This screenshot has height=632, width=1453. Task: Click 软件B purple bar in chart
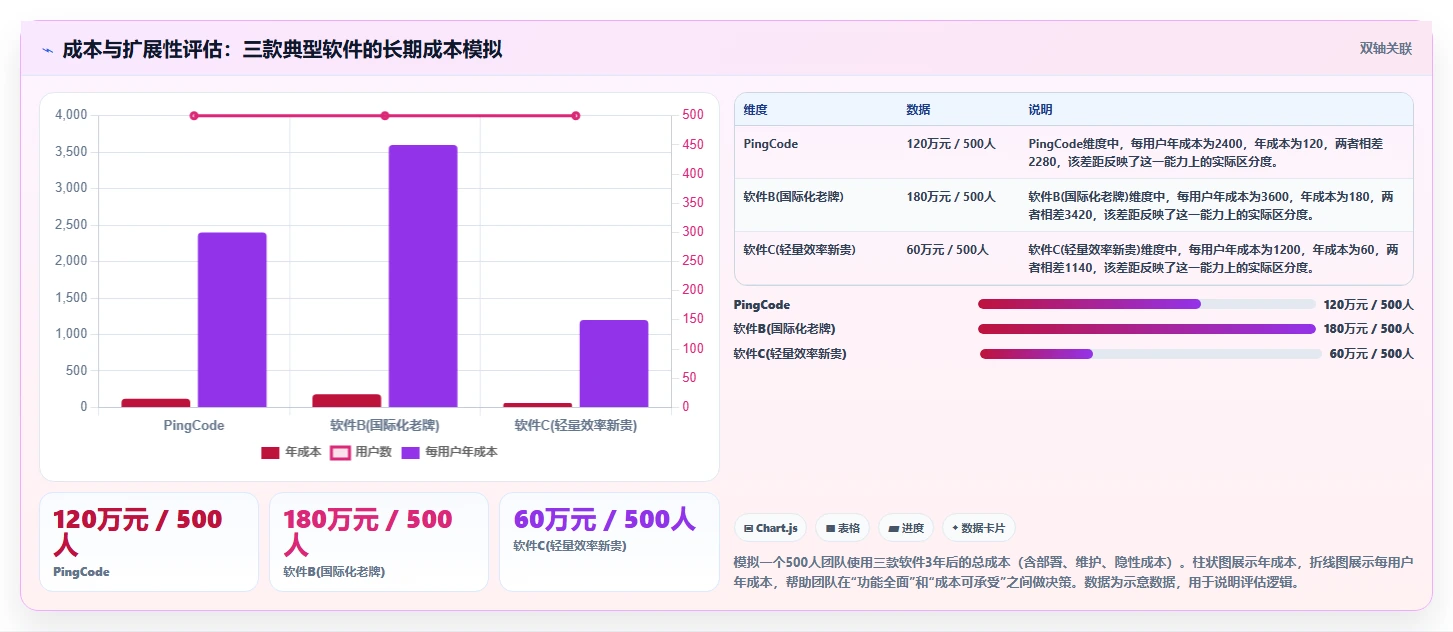click(x=423, y=276)
